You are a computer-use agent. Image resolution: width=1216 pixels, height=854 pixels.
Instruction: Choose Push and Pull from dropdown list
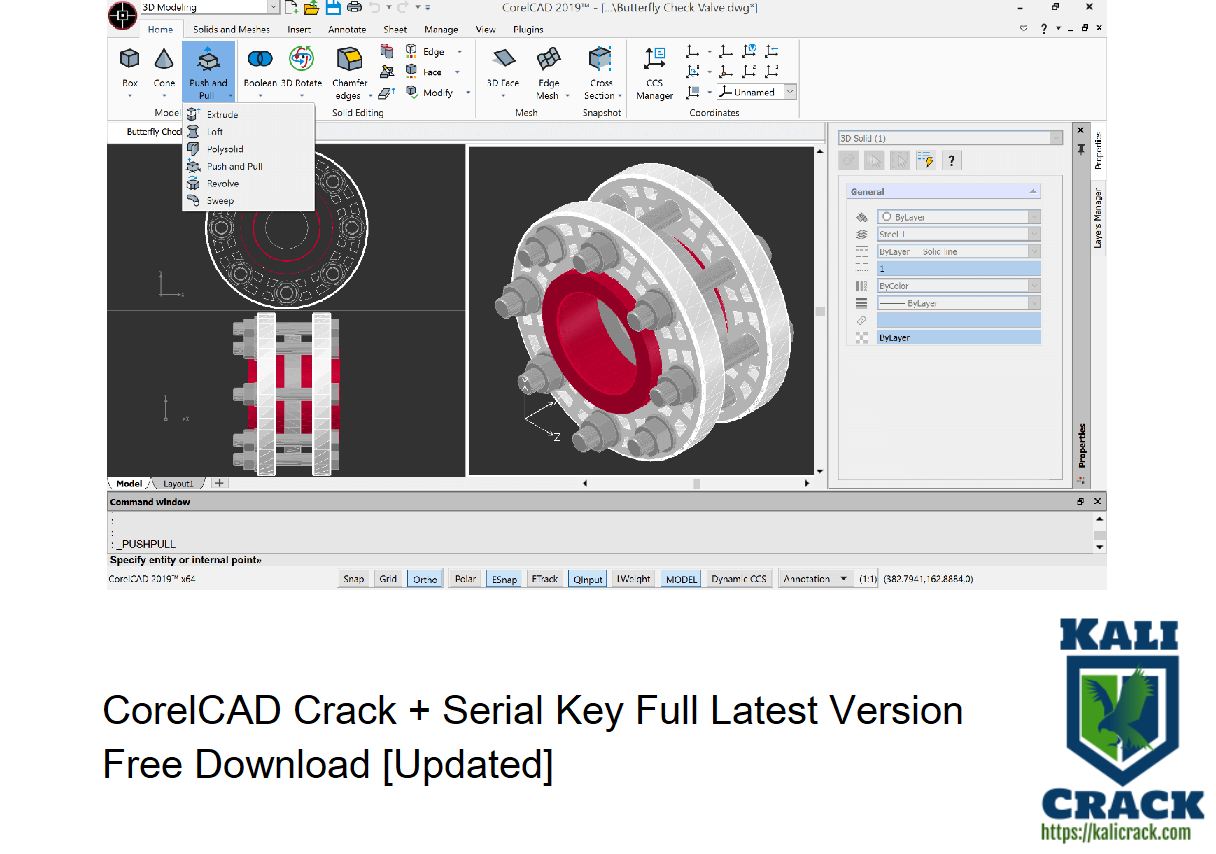(247, 166)
